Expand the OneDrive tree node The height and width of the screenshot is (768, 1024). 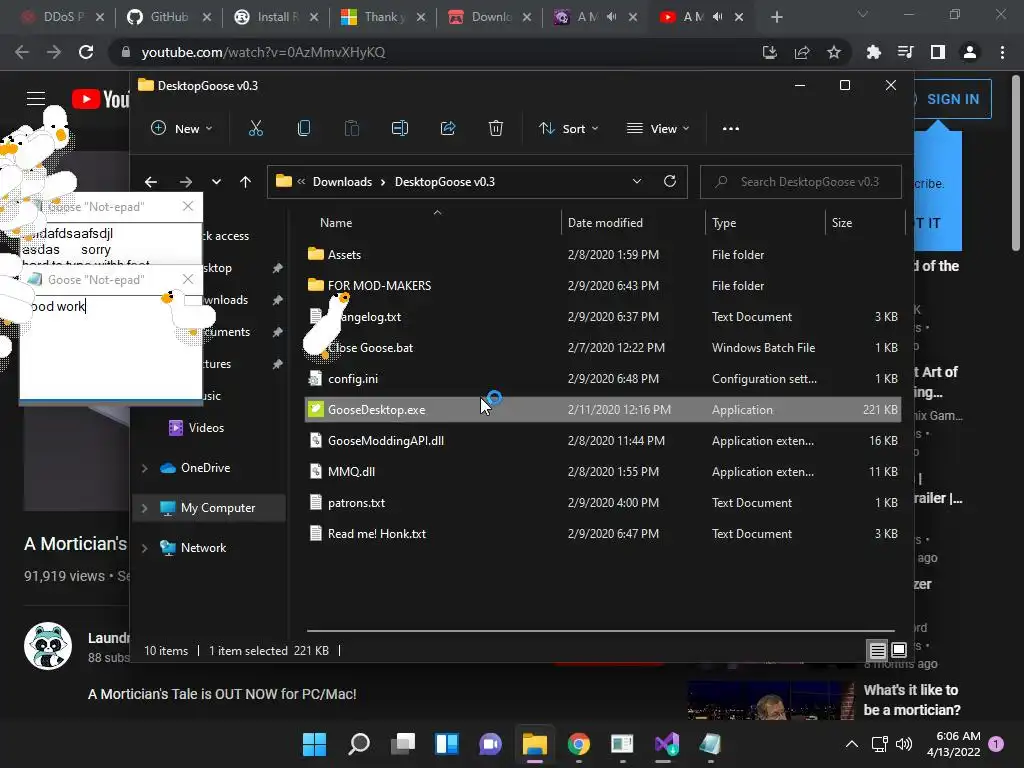tap(144, 468)
